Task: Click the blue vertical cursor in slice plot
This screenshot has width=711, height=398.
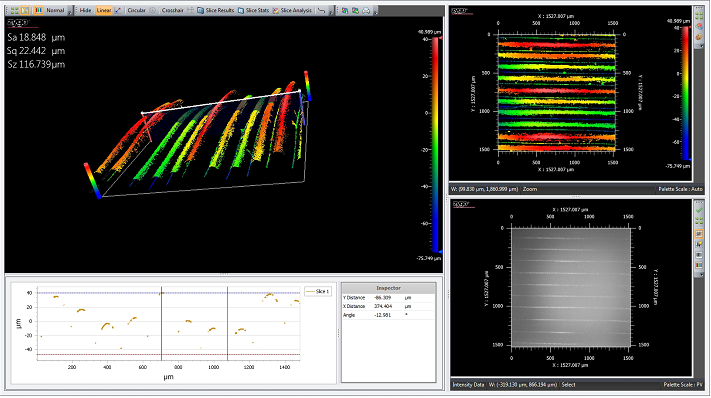Action: click(161, 324)
